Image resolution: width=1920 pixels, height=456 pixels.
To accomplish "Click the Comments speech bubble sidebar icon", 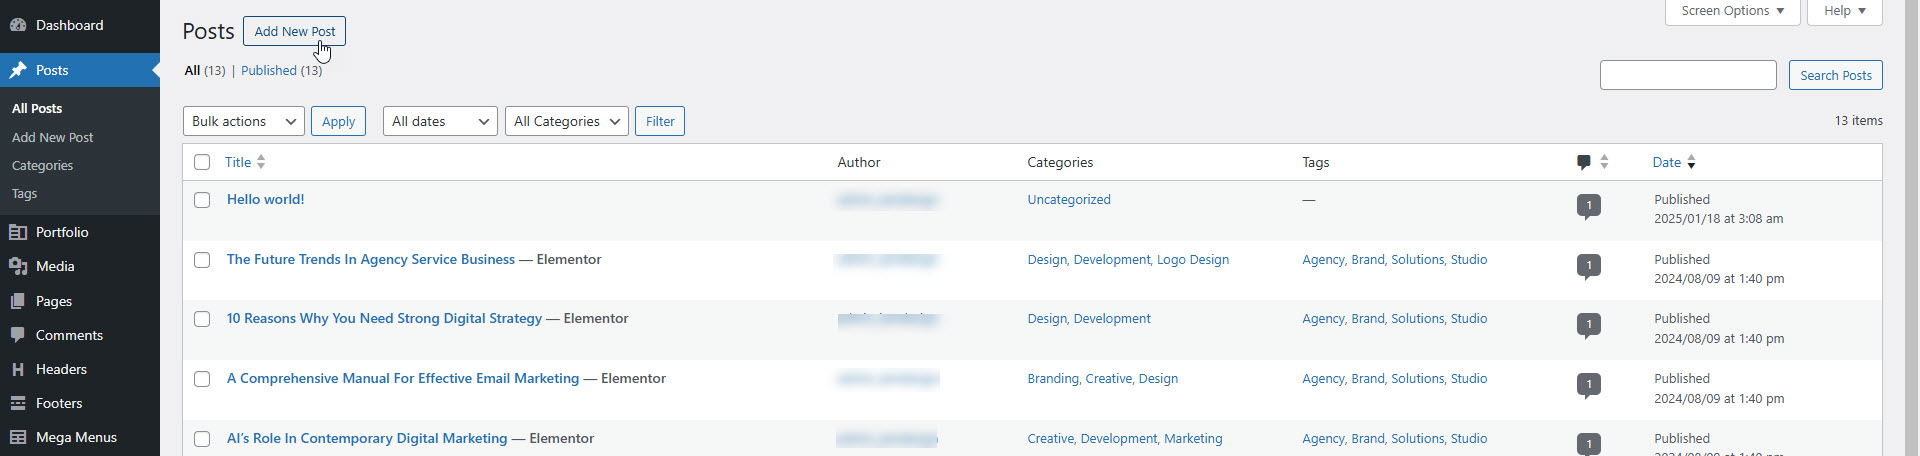I will pos(18,335).
